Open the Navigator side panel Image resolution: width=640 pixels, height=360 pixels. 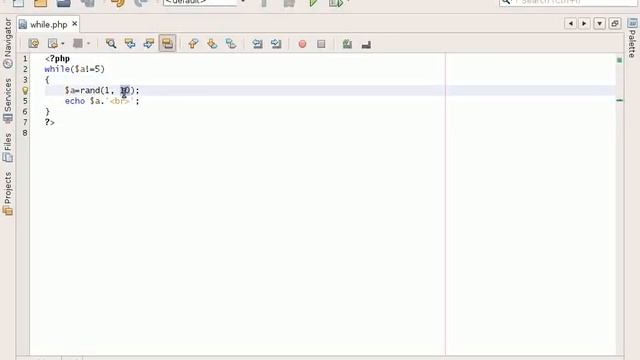point(8,43)
